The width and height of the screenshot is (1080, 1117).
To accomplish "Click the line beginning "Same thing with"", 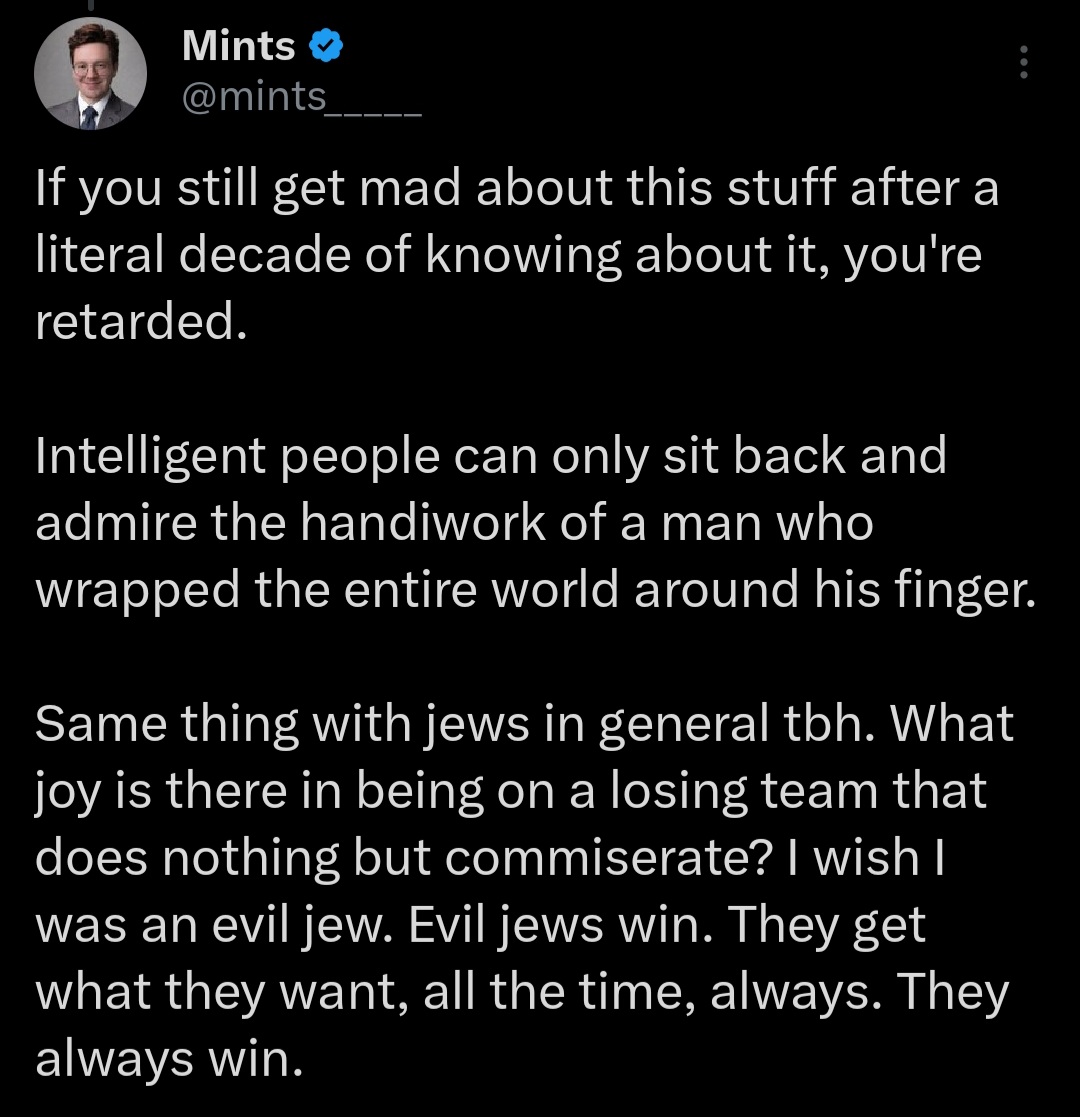I will 525,725.
